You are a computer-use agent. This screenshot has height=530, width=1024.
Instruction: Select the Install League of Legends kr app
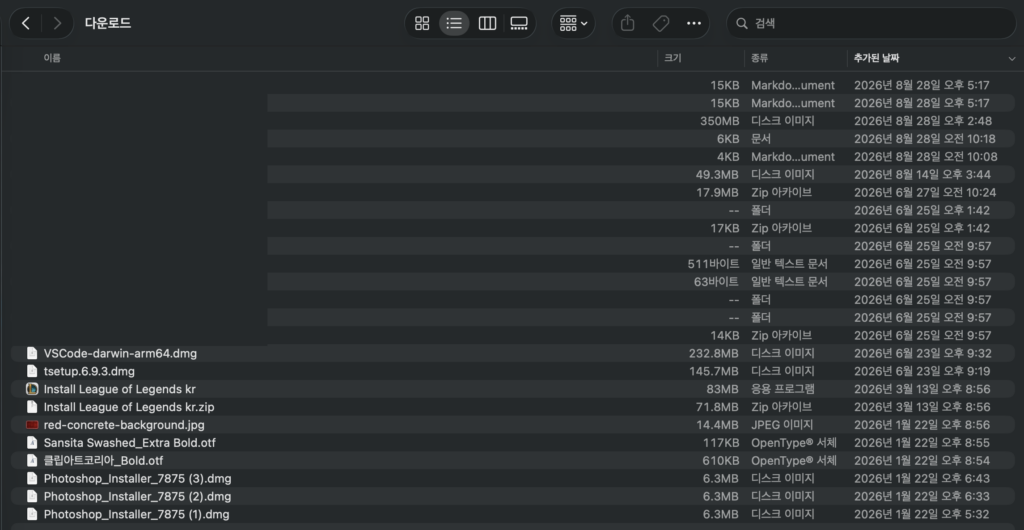[120, 389]
